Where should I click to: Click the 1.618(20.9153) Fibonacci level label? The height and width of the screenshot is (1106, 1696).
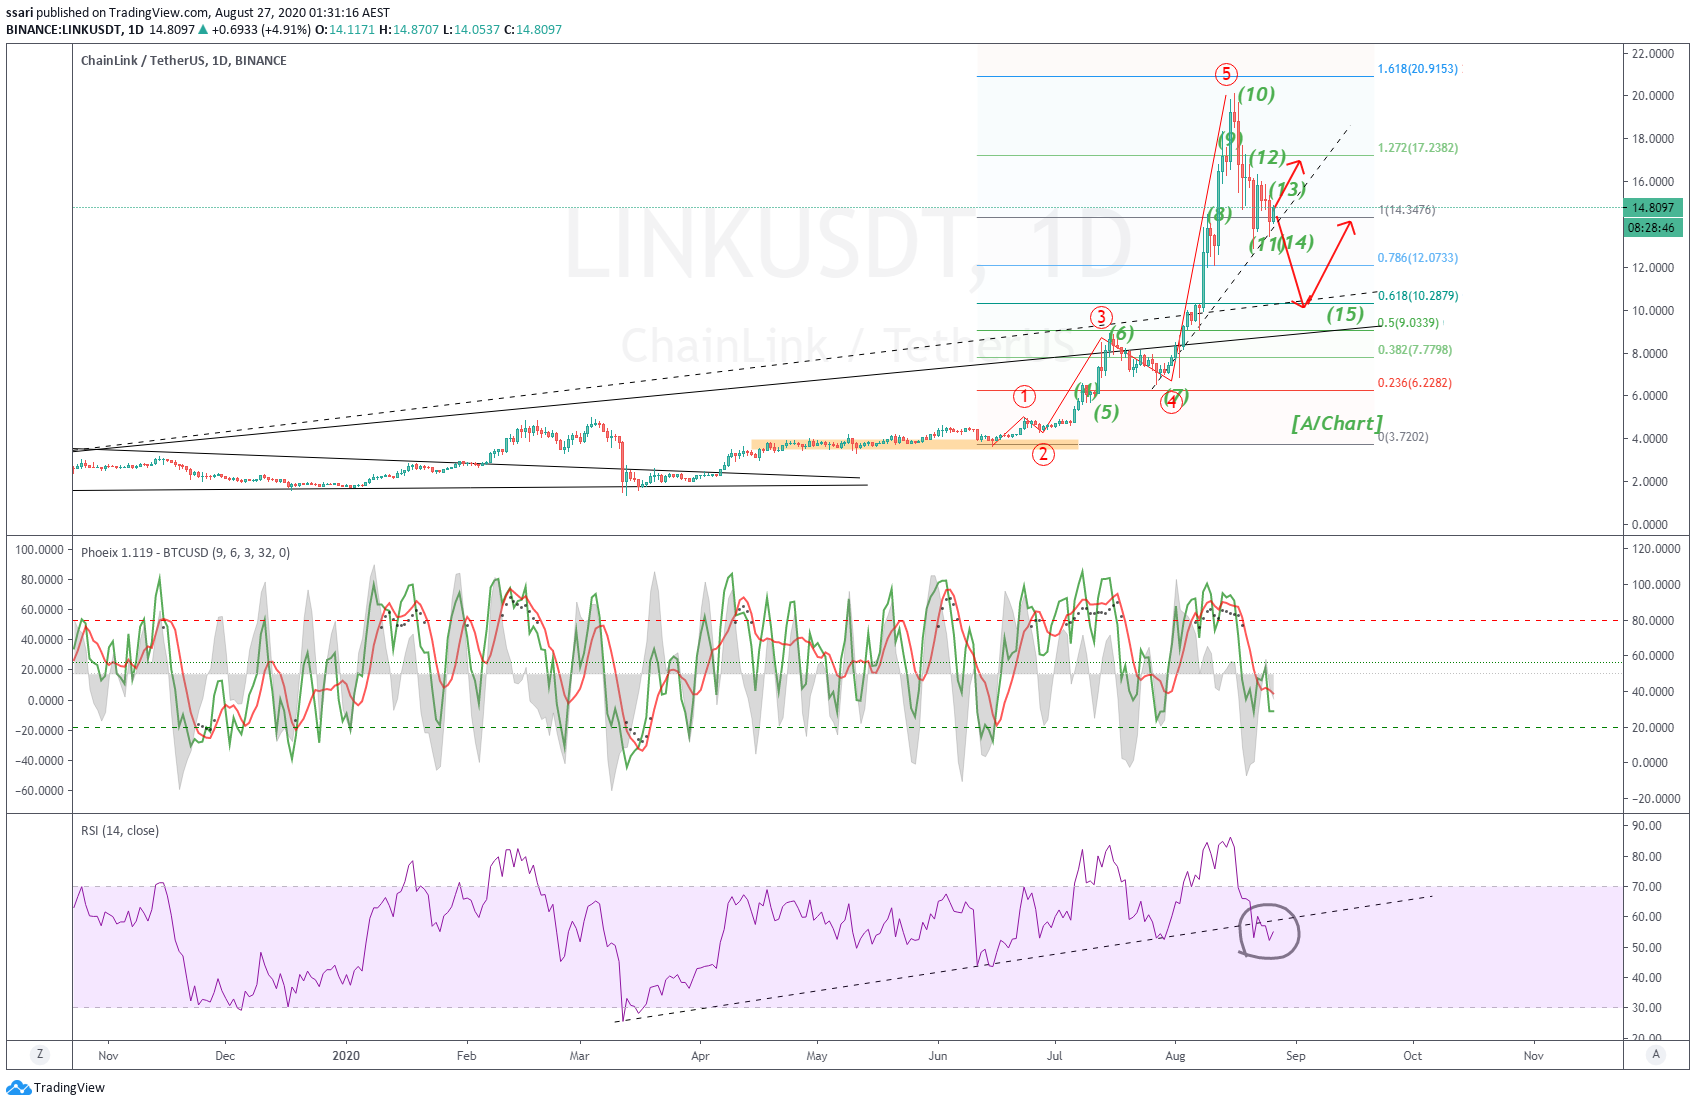(1417, 69)
